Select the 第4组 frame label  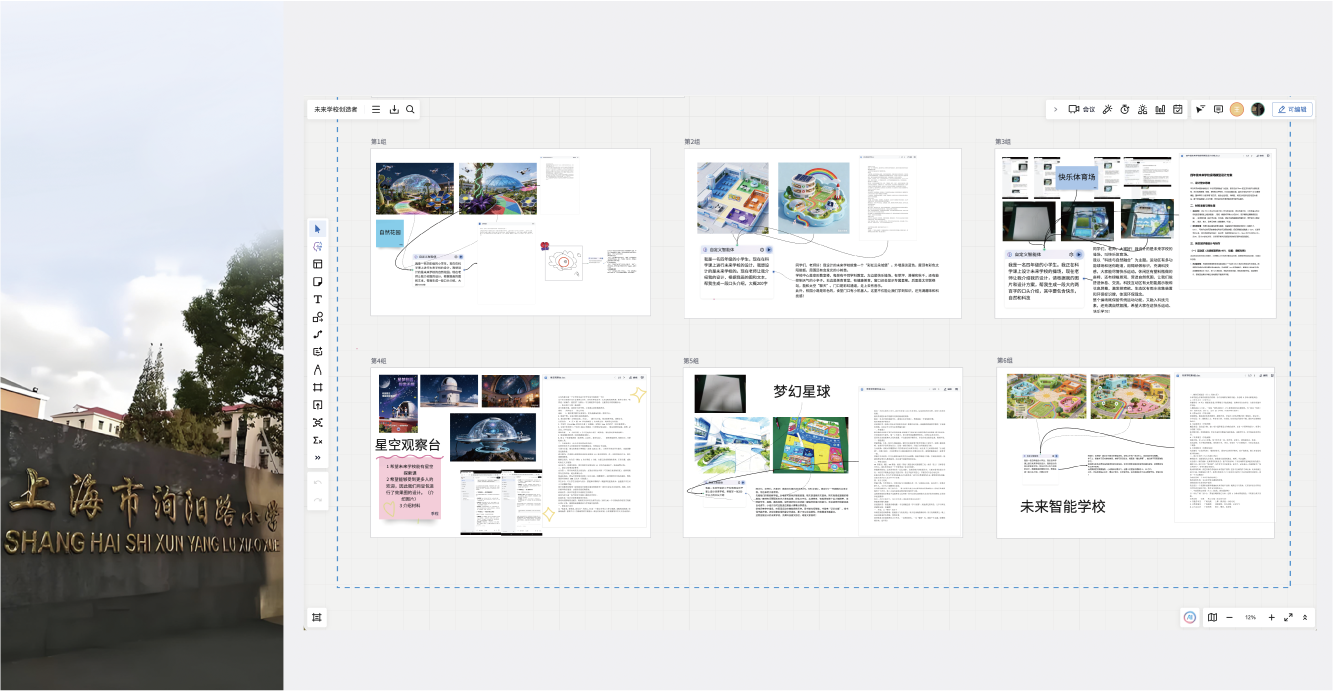(379, 360)
